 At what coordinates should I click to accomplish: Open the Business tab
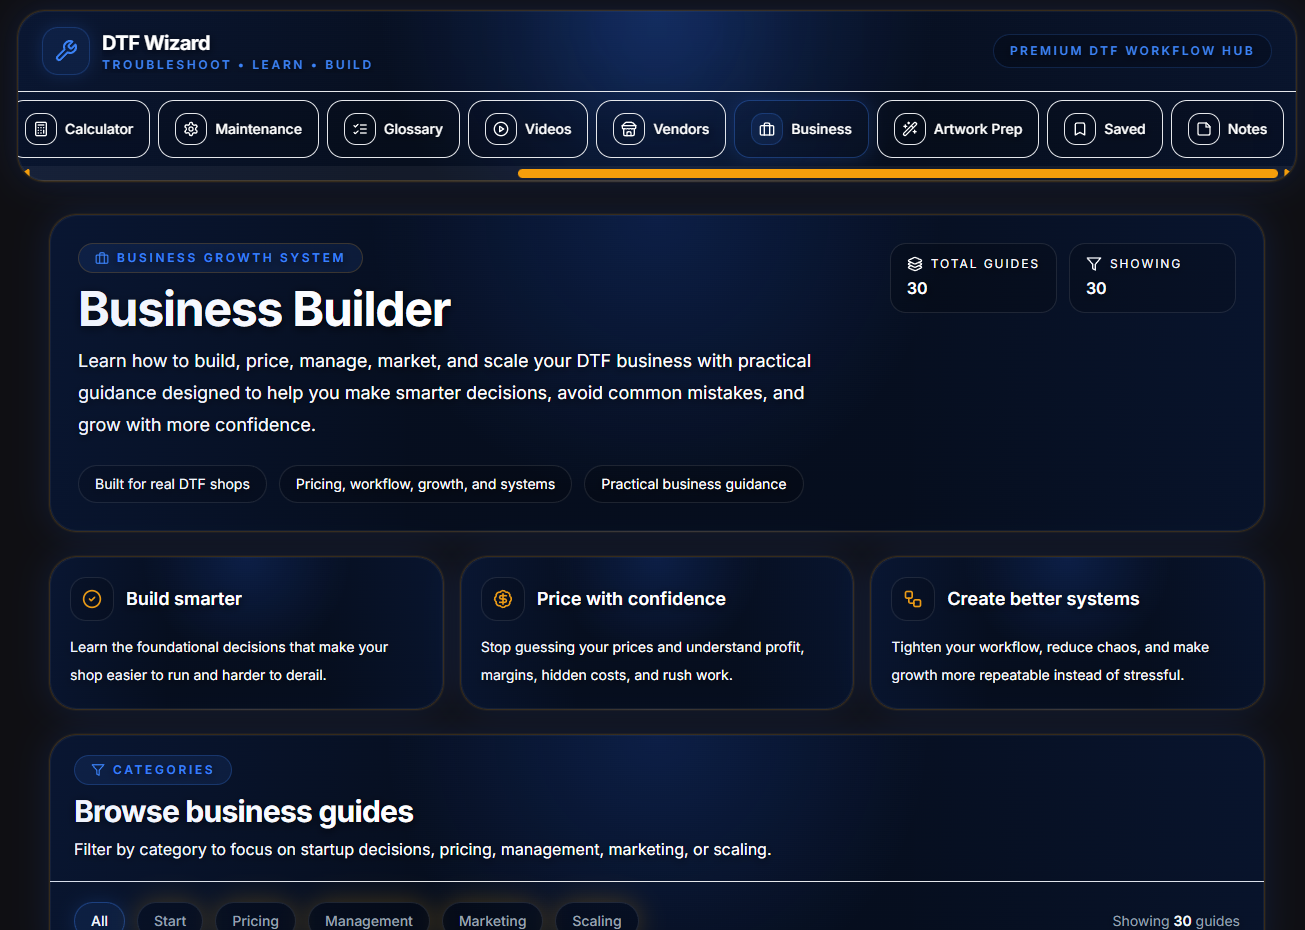[x=802, y=129]
